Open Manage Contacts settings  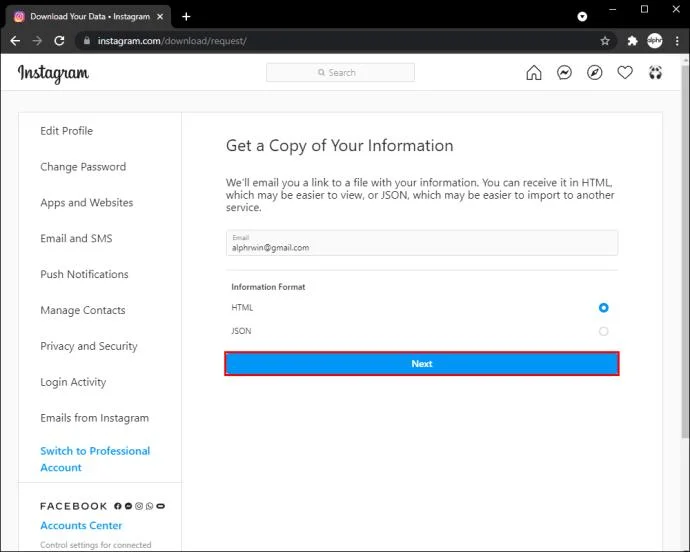(83, 310)
